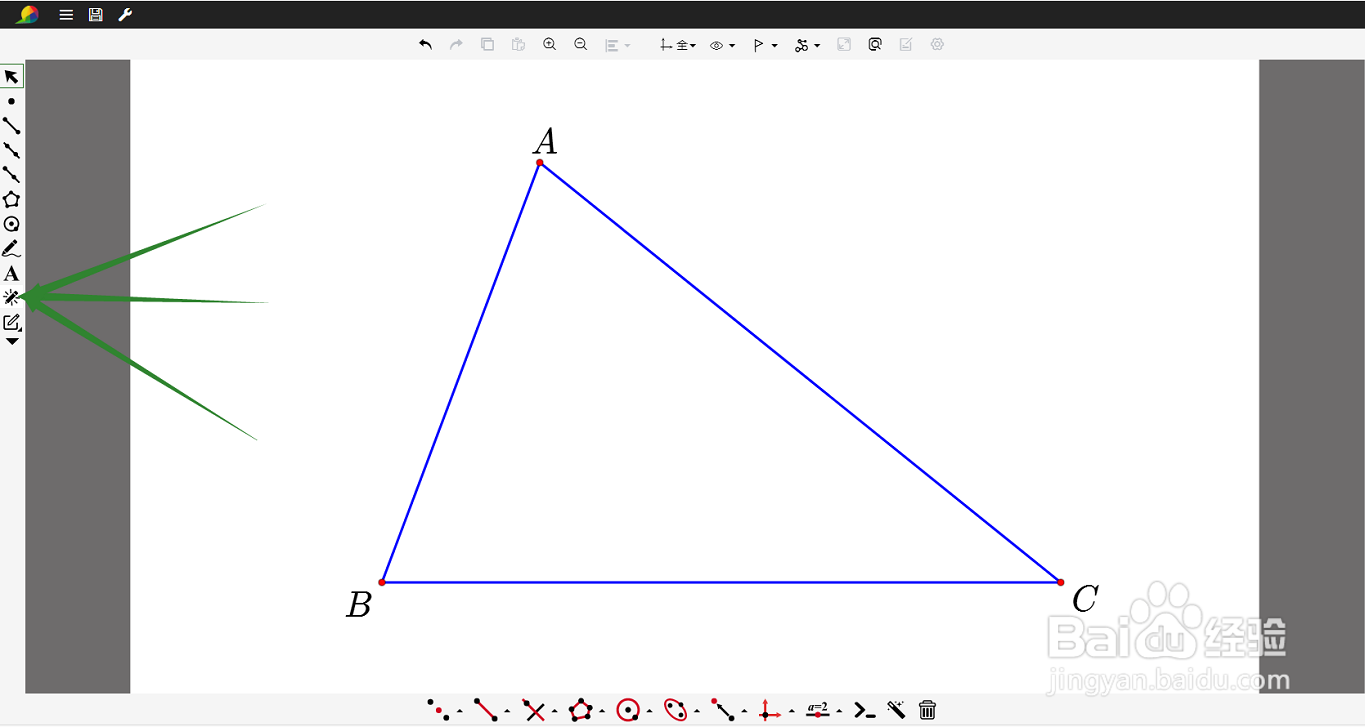
Task: Expand the red axes tool options arrow
Action: [x=791, y=713]
